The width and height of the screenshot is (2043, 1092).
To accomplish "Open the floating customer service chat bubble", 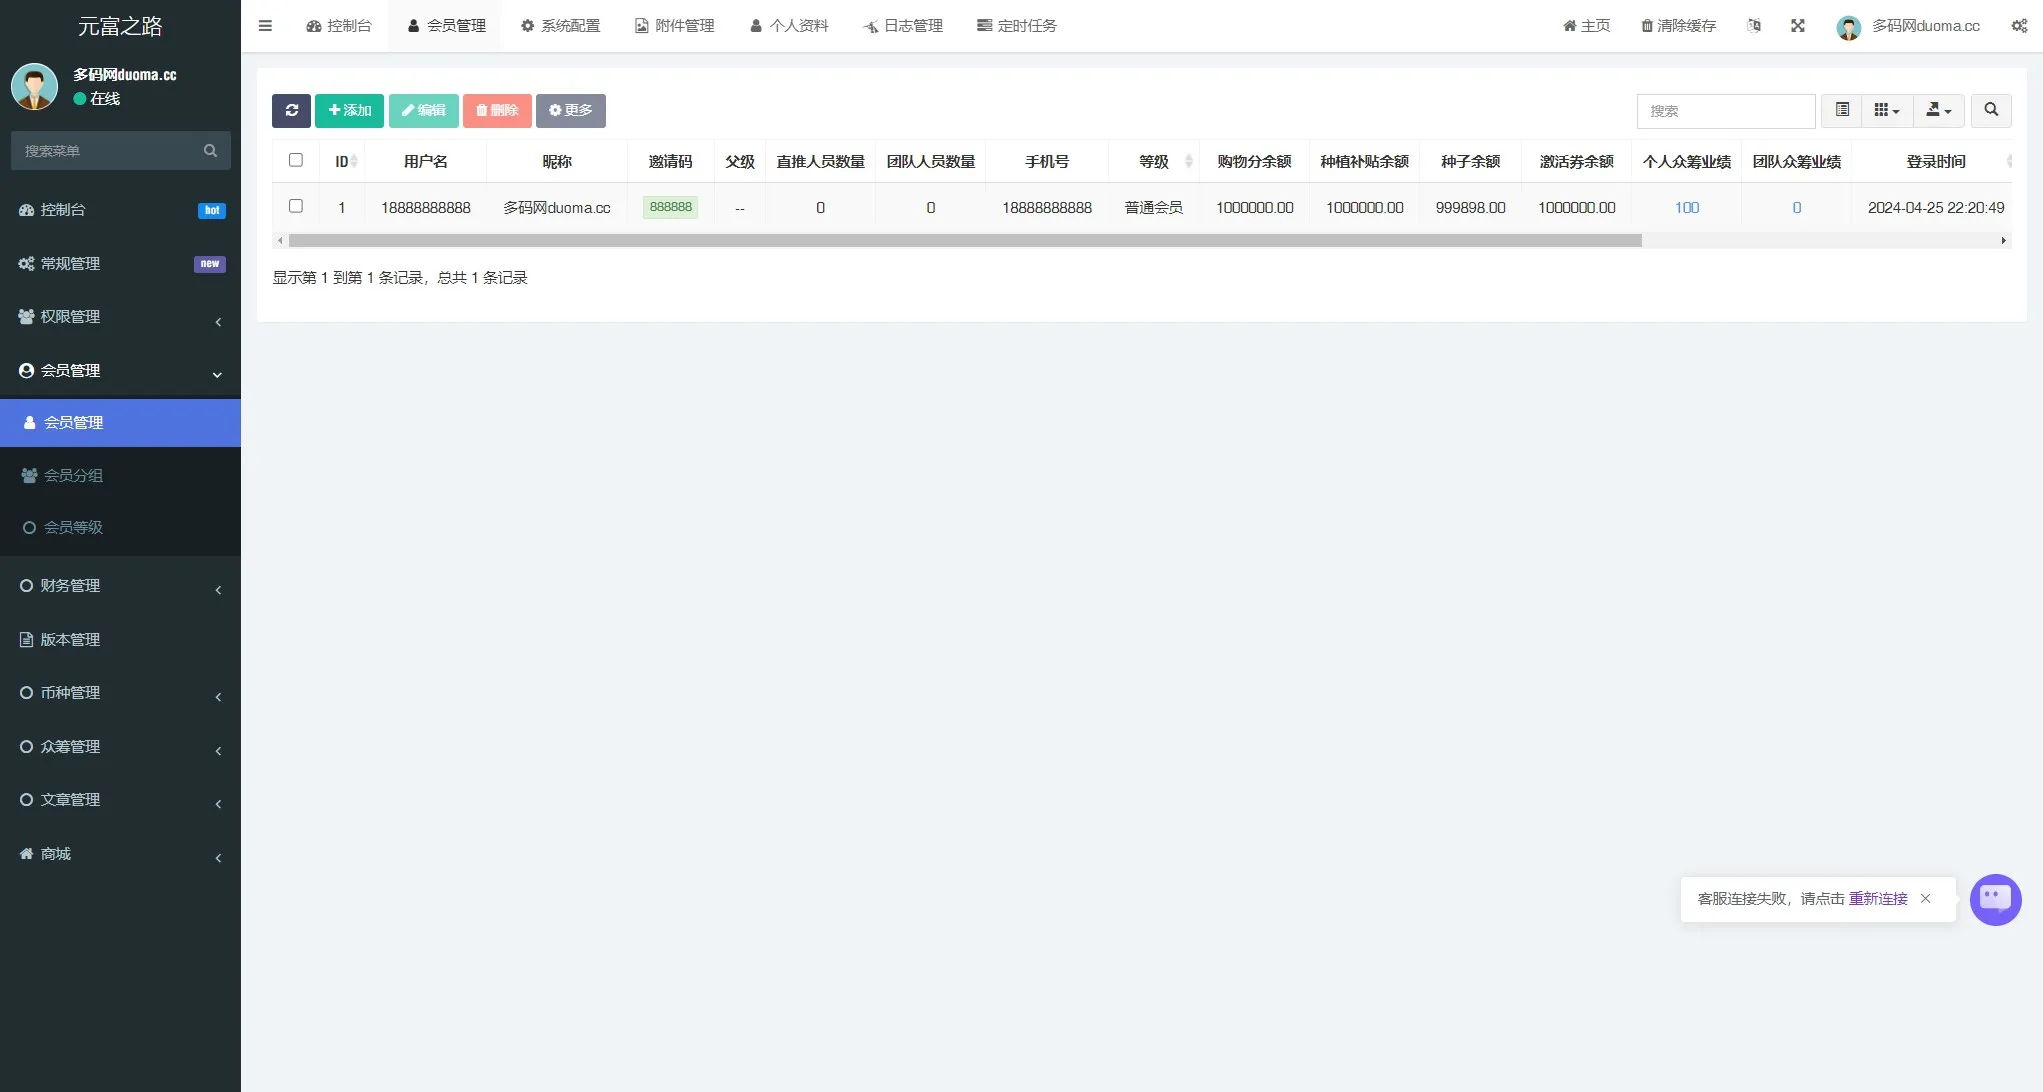I will (x=1995, y=899).
